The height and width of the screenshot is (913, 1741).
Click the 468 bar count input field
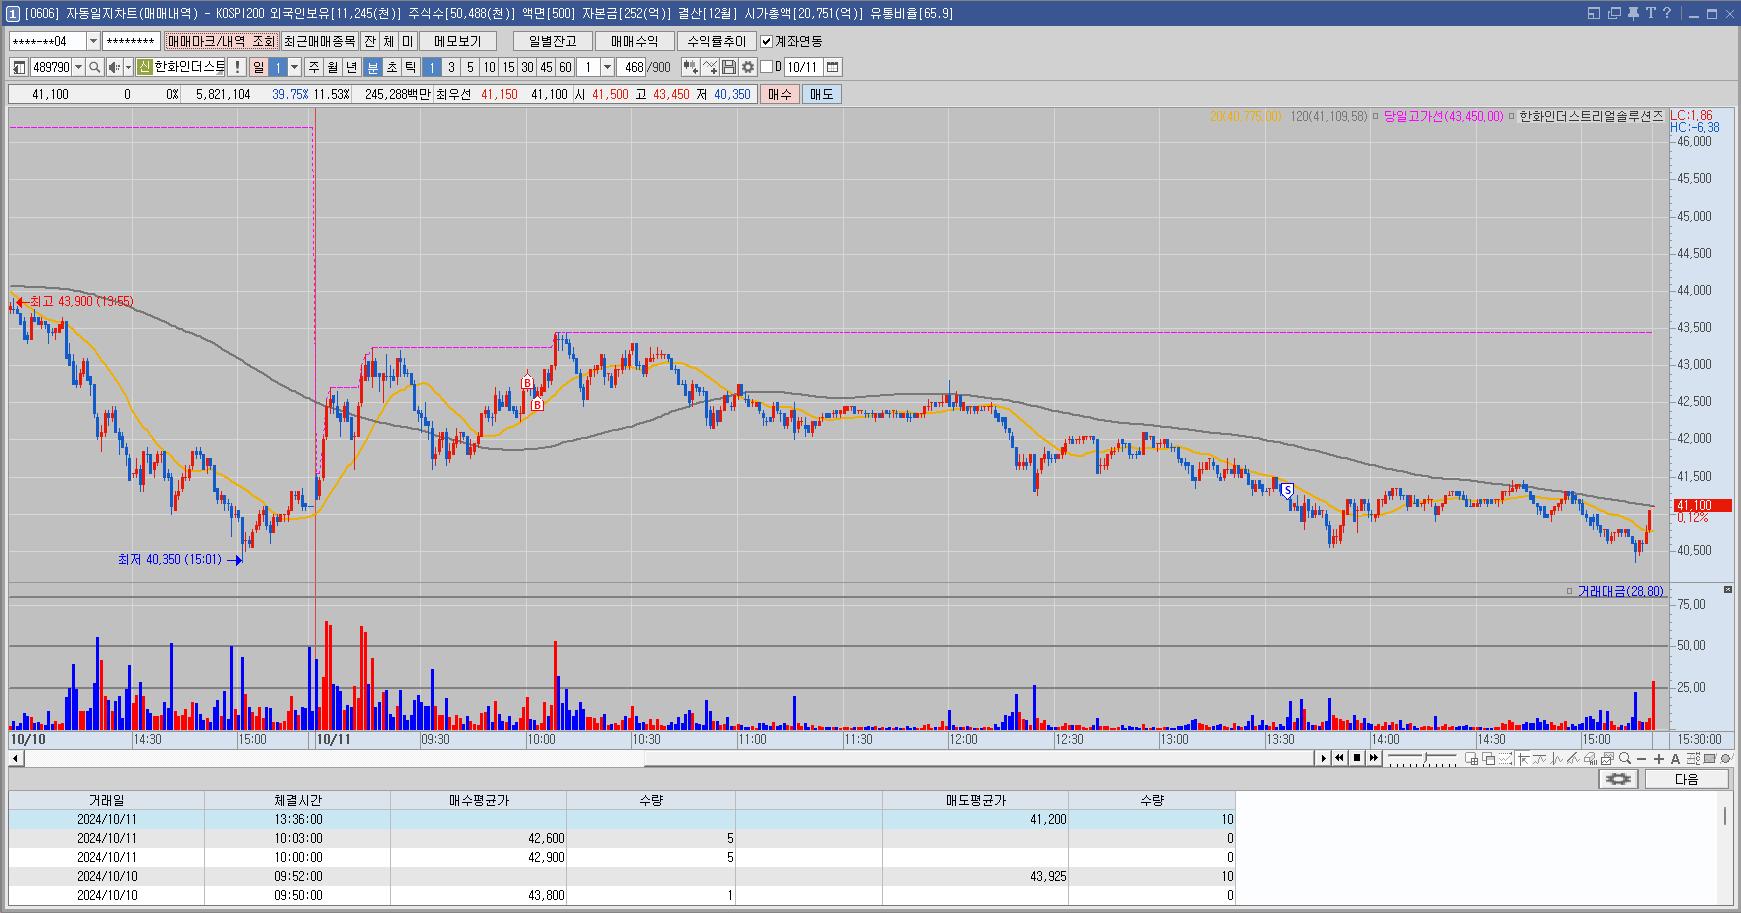pos(632,67)
